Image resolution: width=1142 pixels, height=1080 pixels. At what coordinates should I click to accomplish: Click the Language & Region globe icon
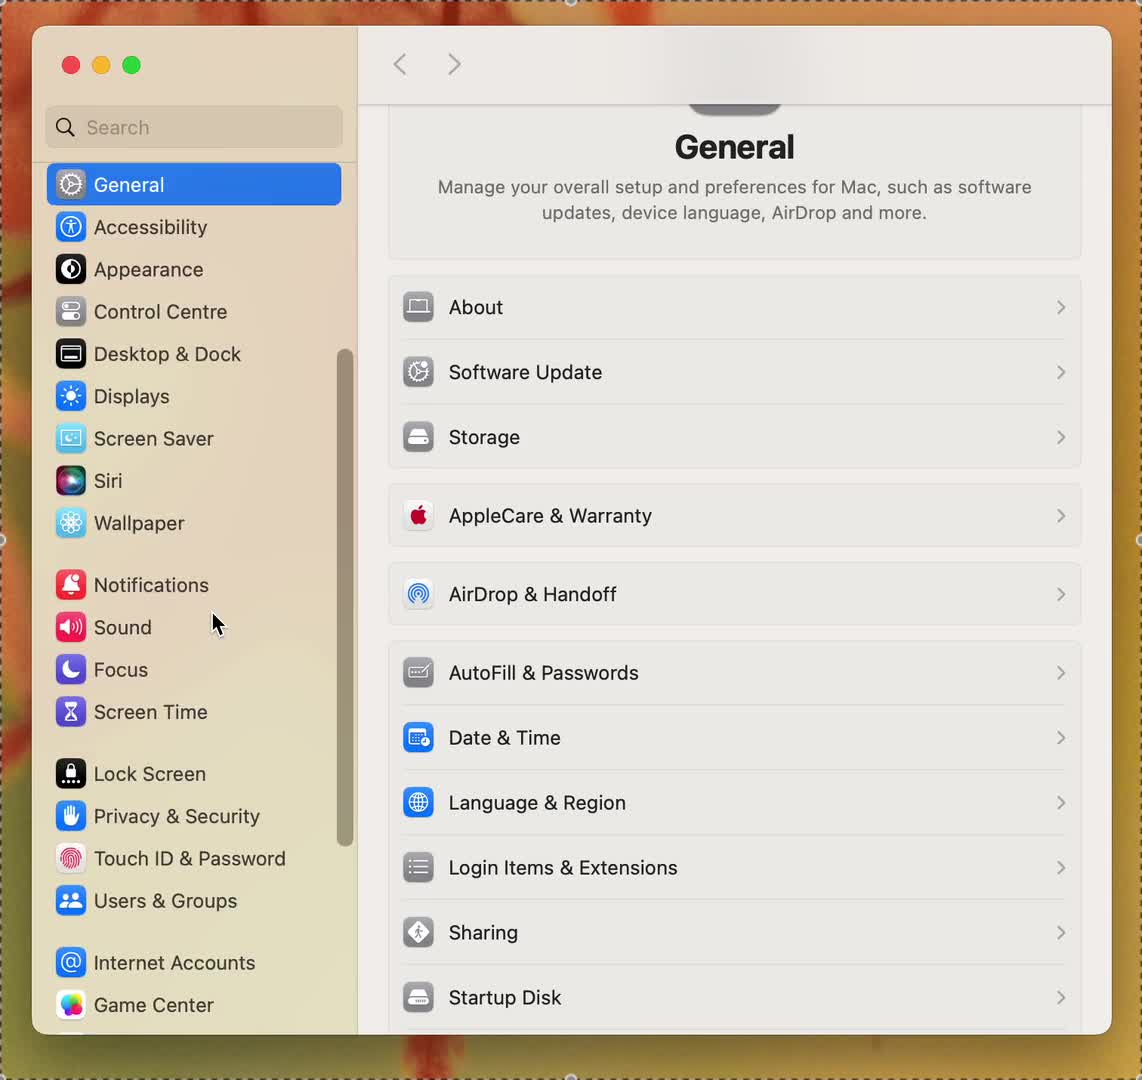click(x=418, y=803)
